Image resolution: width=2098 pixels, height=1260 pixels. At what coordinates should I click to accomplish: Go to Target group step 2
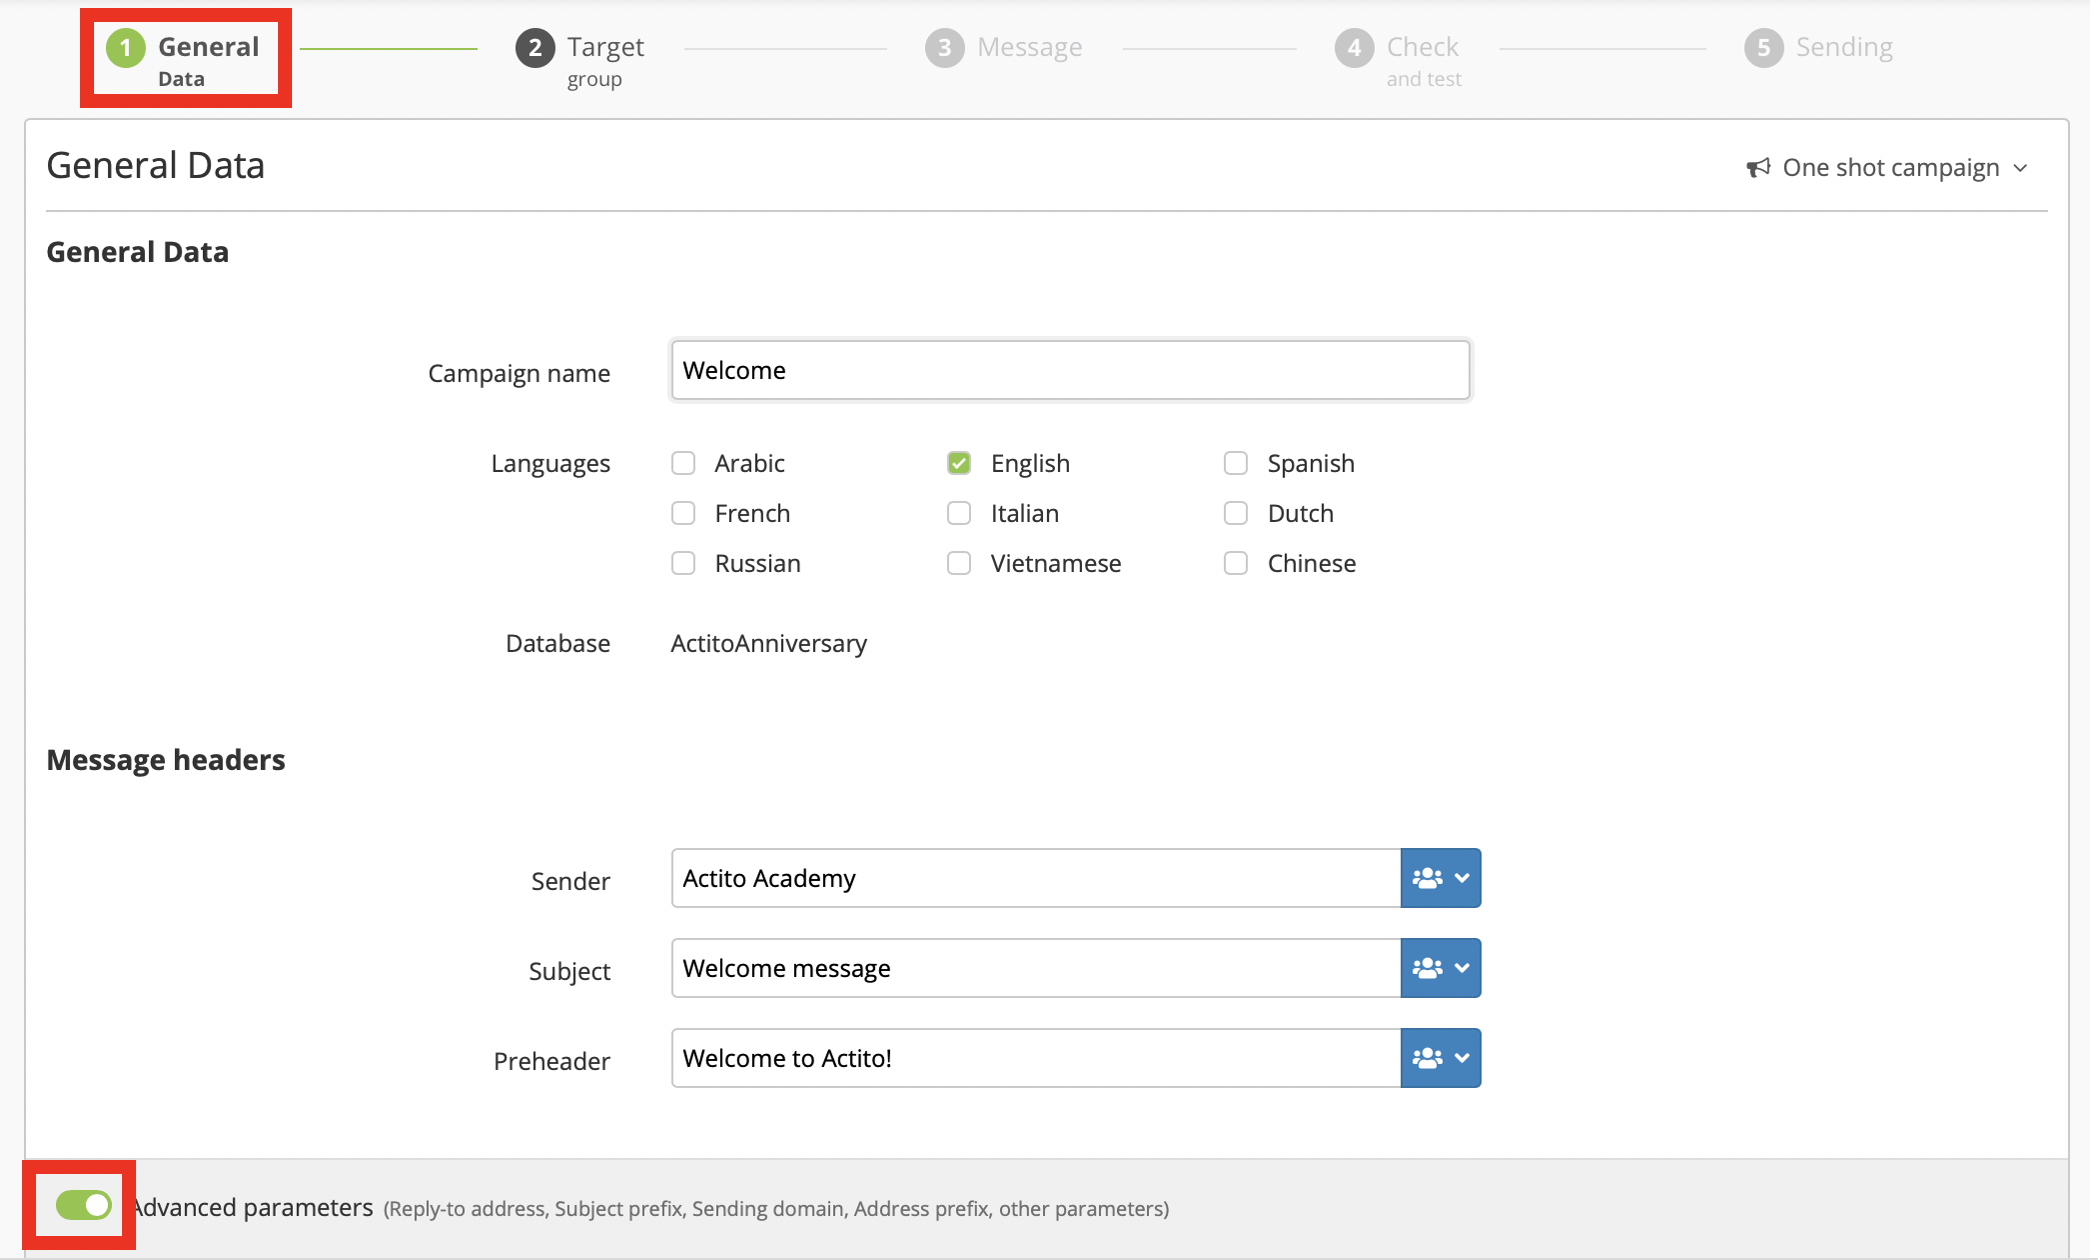click(x=580, y=59)
